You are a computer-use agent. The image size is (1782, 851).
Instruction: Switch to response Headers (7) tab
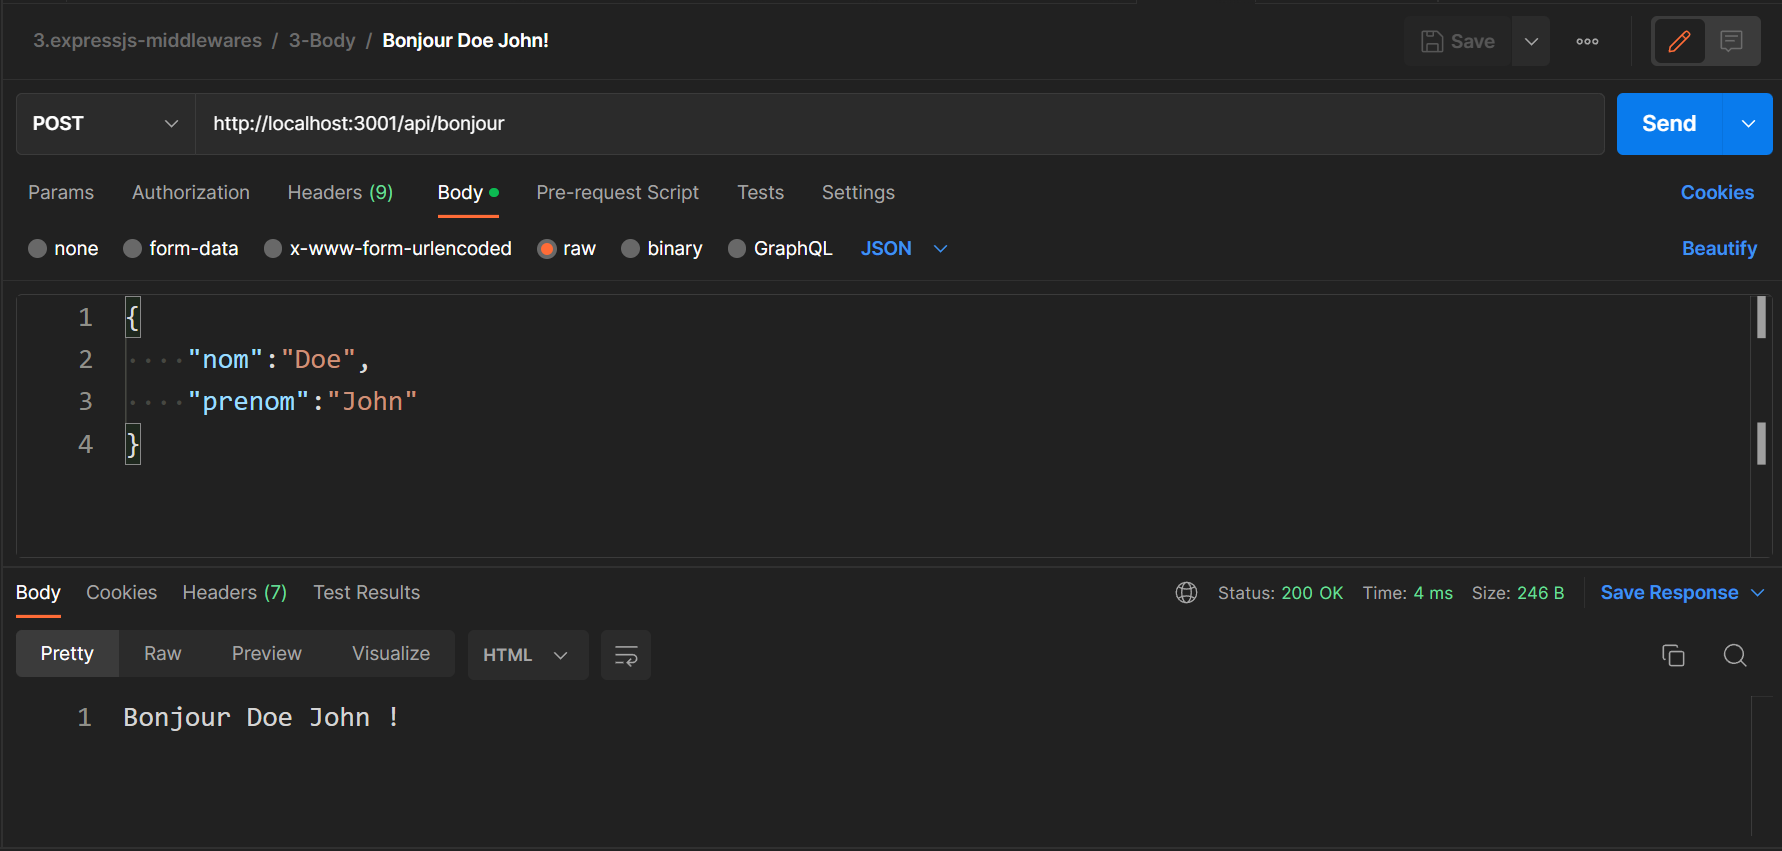[x=235, y=593]
